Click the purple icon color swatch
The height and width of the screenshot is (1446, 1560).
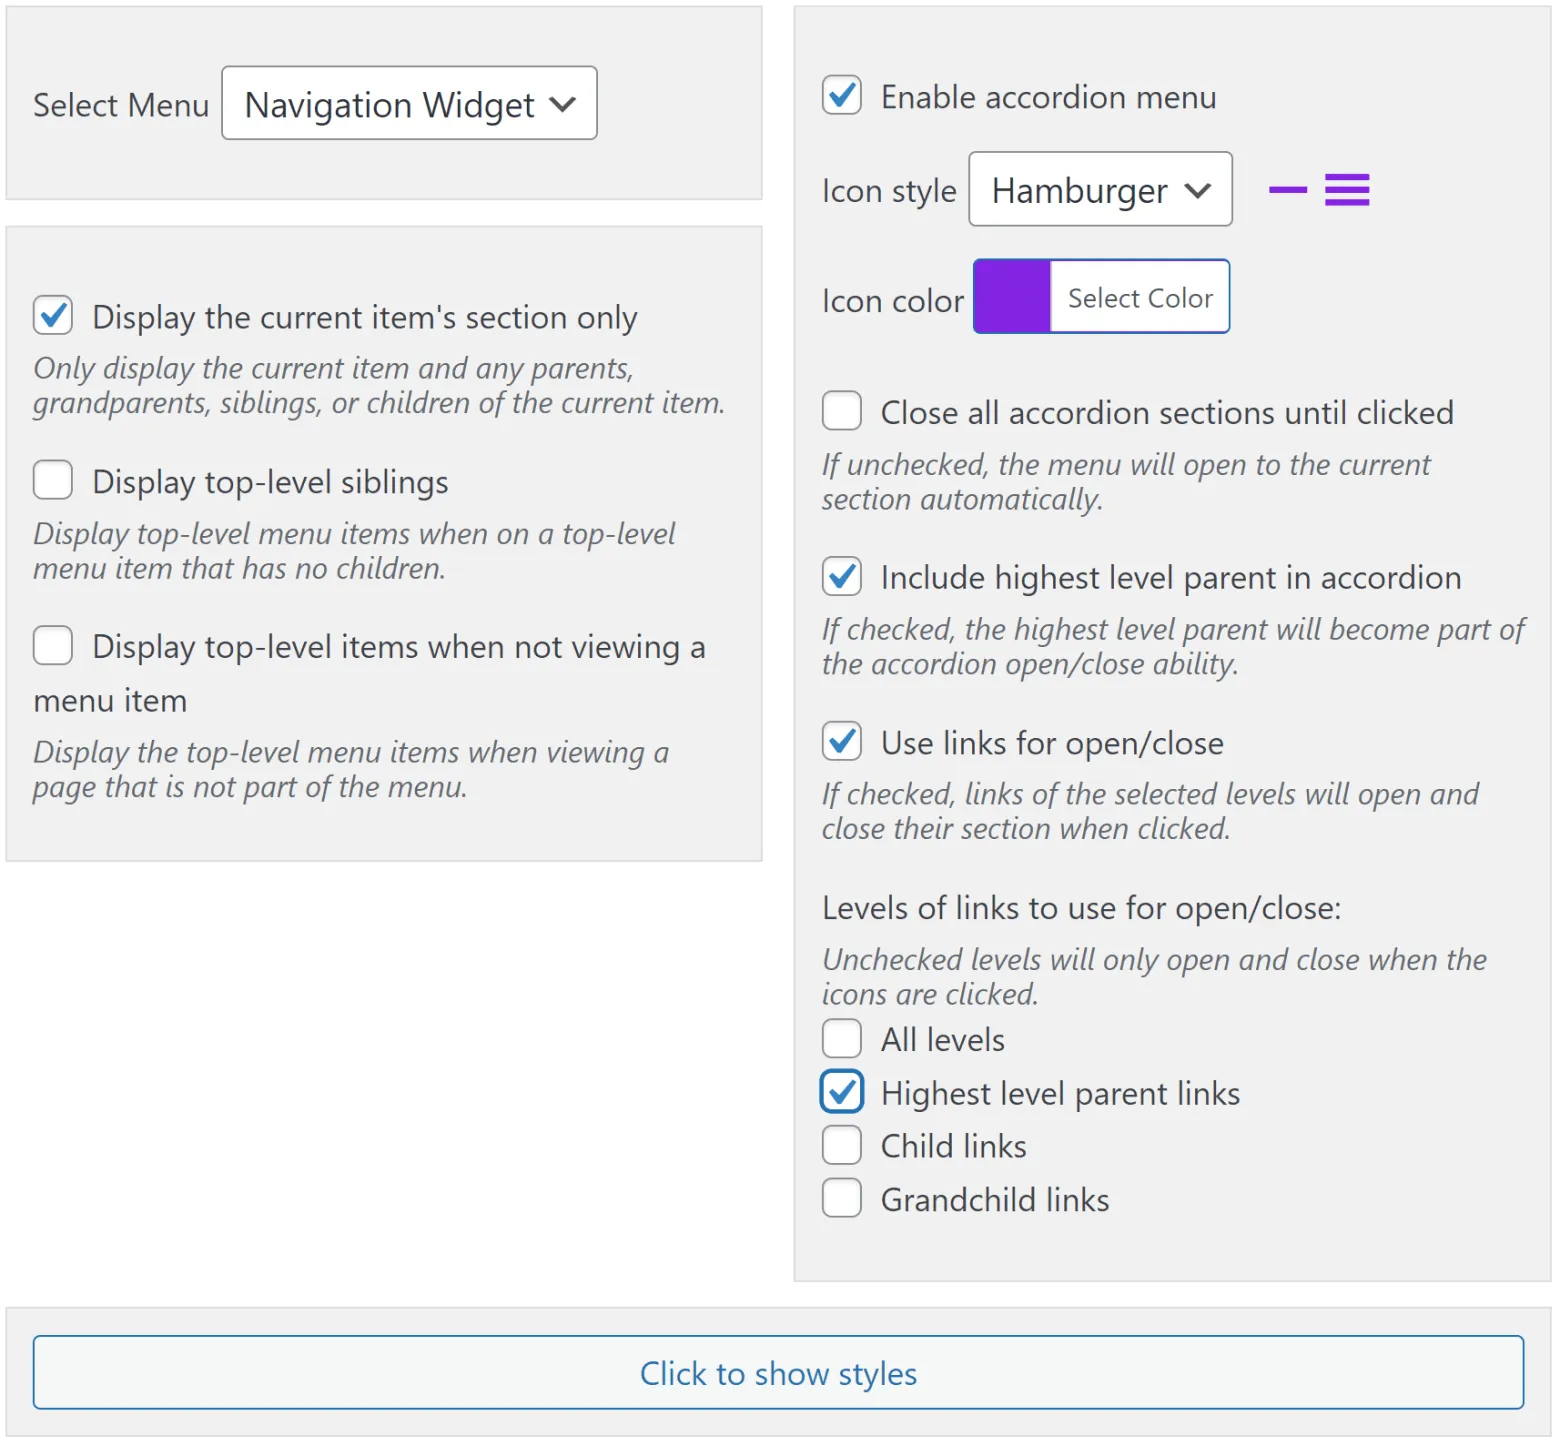point(1012,297)
